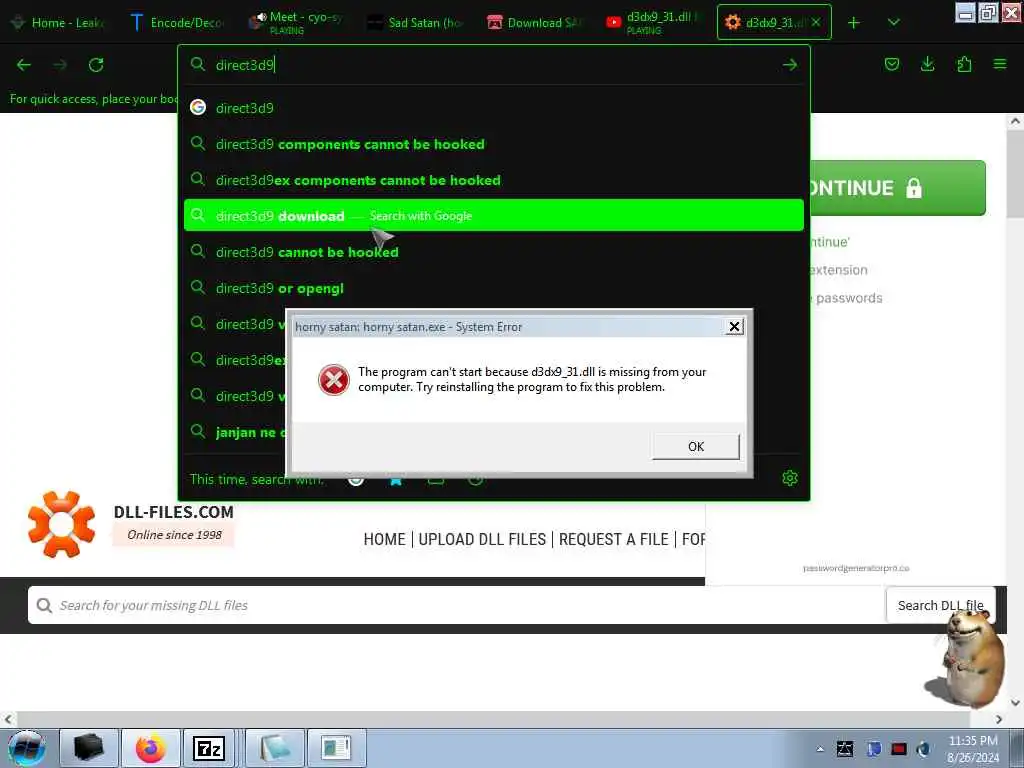The width and height of the screenshot is (1024, 768).
Task: Open the document window taskbar icon
Action: pyautogui.click(x=336, y=748)
